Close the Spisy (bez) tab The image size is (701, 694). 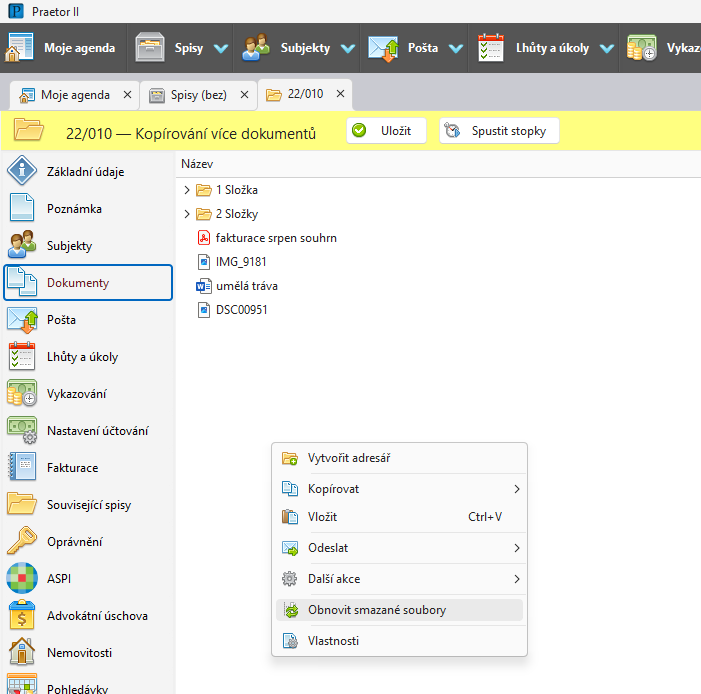click(x=244, y=95)
